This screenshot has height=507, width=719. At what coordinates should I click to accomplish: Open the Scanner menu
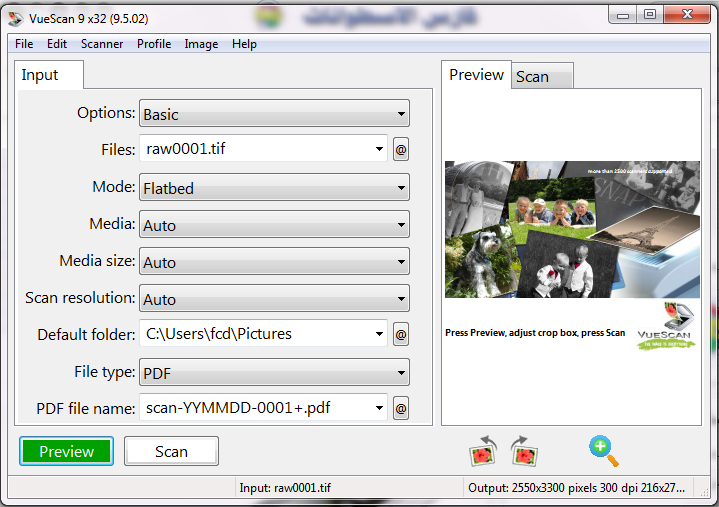click(x=102, y=44)
